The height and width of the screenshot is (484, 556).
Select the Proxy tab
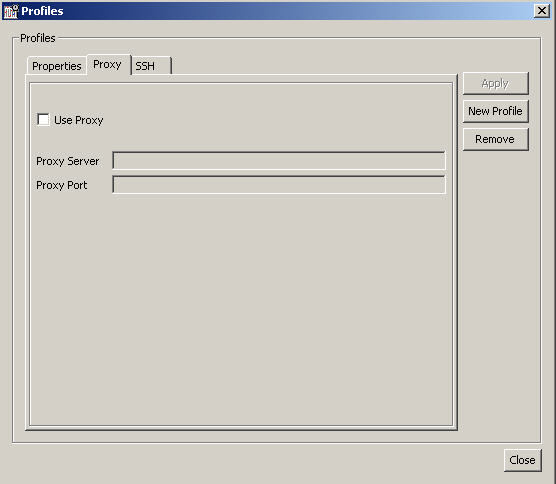pos(108,65)
